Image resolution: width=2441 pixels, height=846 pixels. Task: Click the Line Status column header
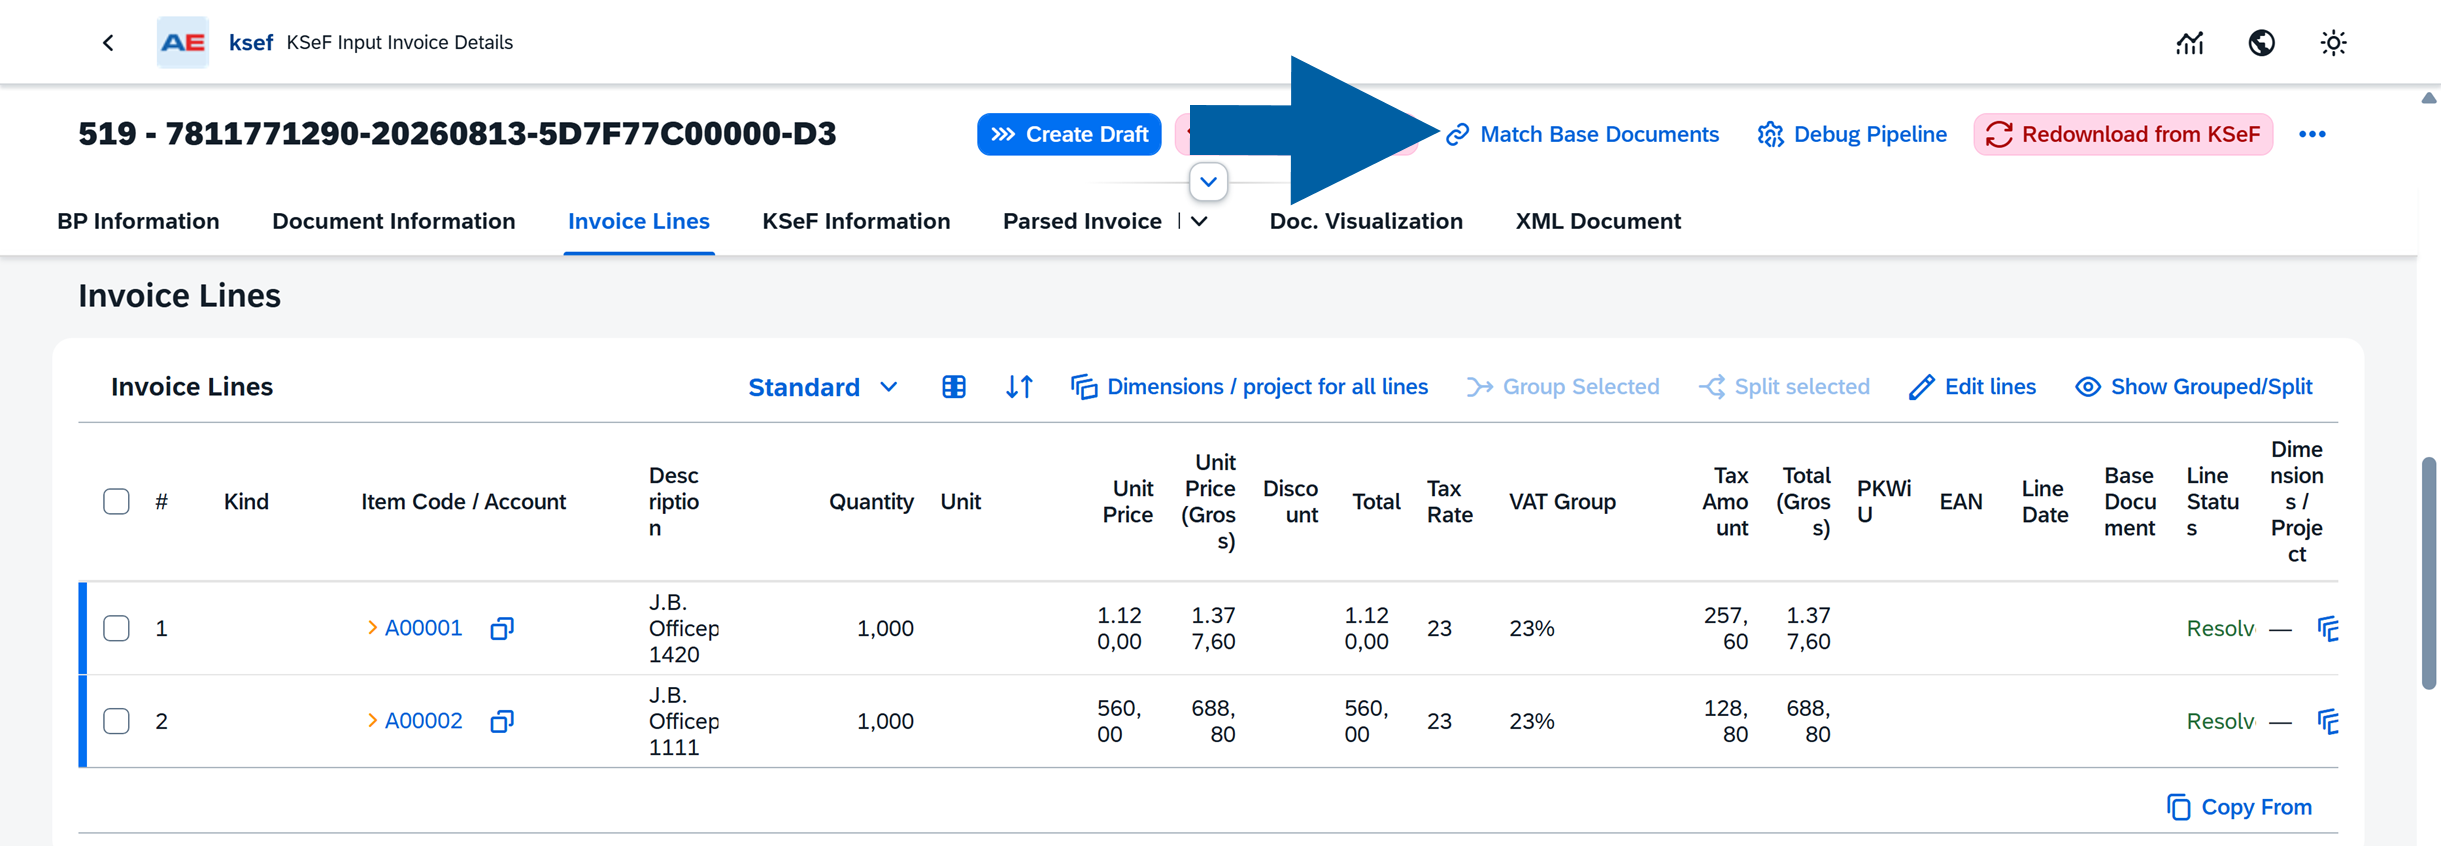[x=2212, y=501]
